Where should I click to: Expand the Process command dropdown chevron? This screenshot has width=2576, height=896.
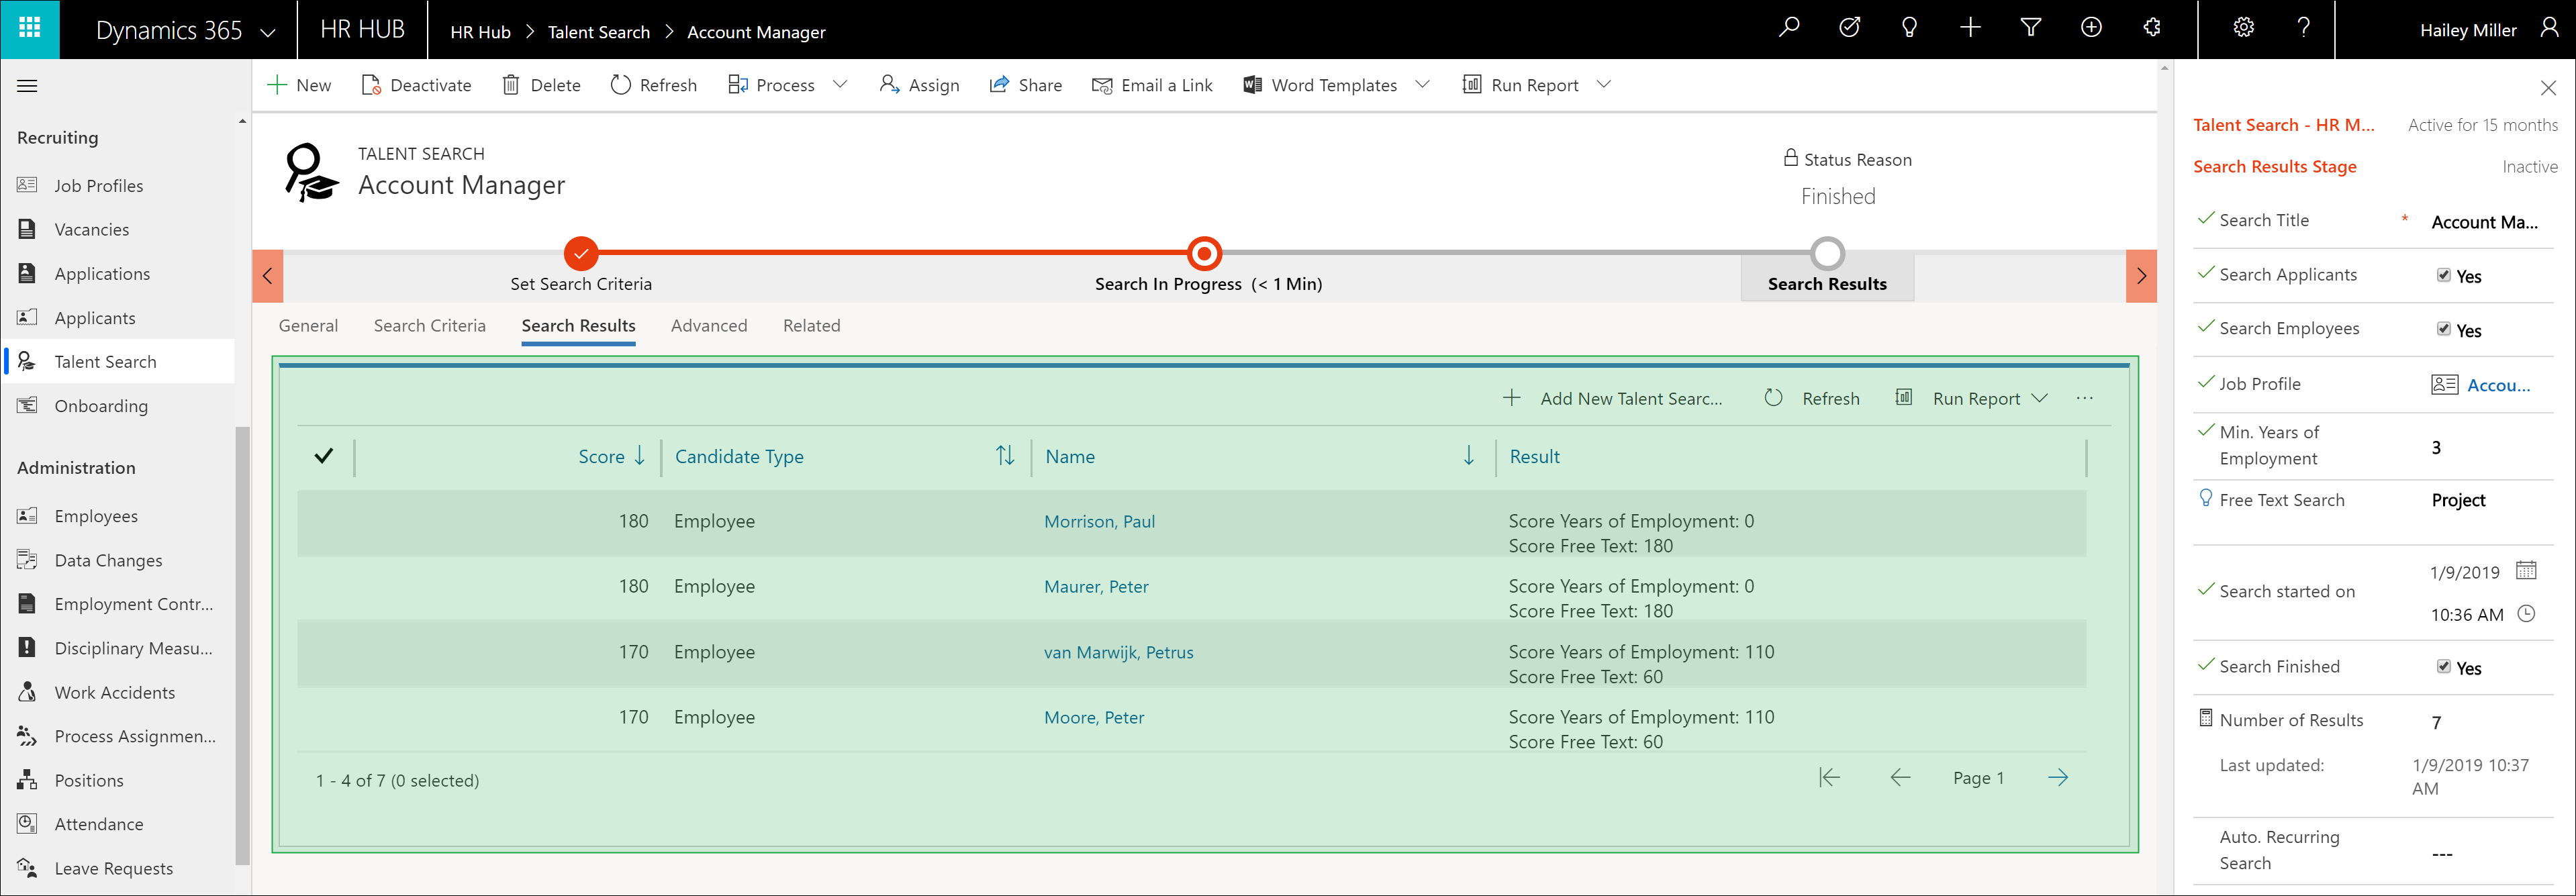840,85
